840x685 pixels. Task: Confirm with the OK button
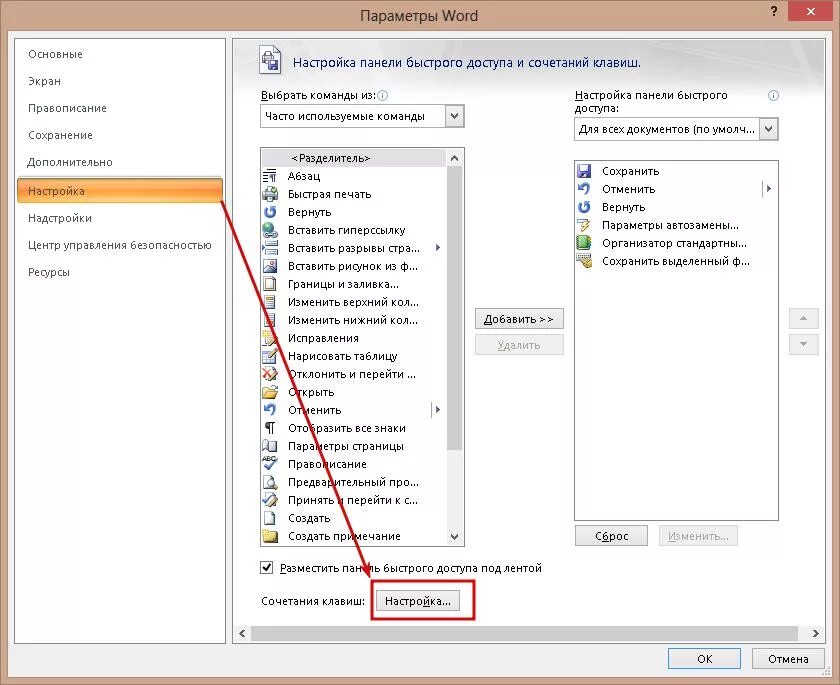coord(704,659)
